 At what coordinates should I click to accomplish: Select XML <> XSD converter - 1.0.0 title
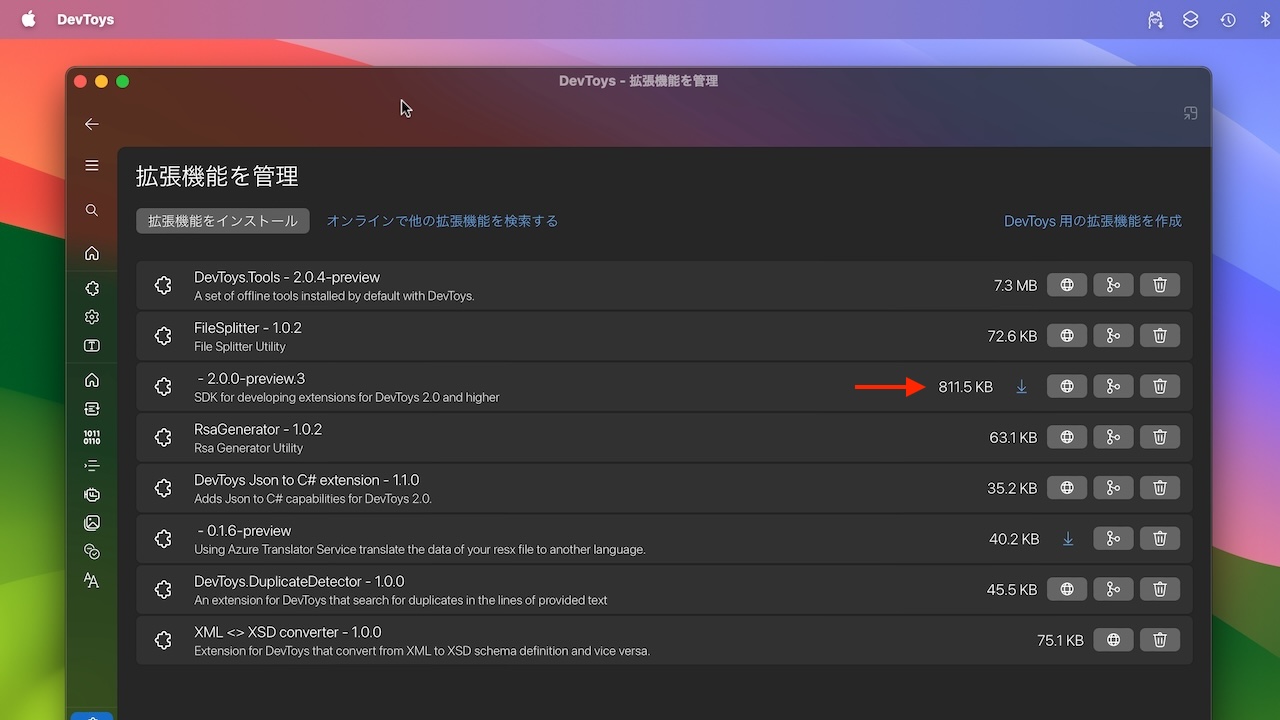(288, 632)
